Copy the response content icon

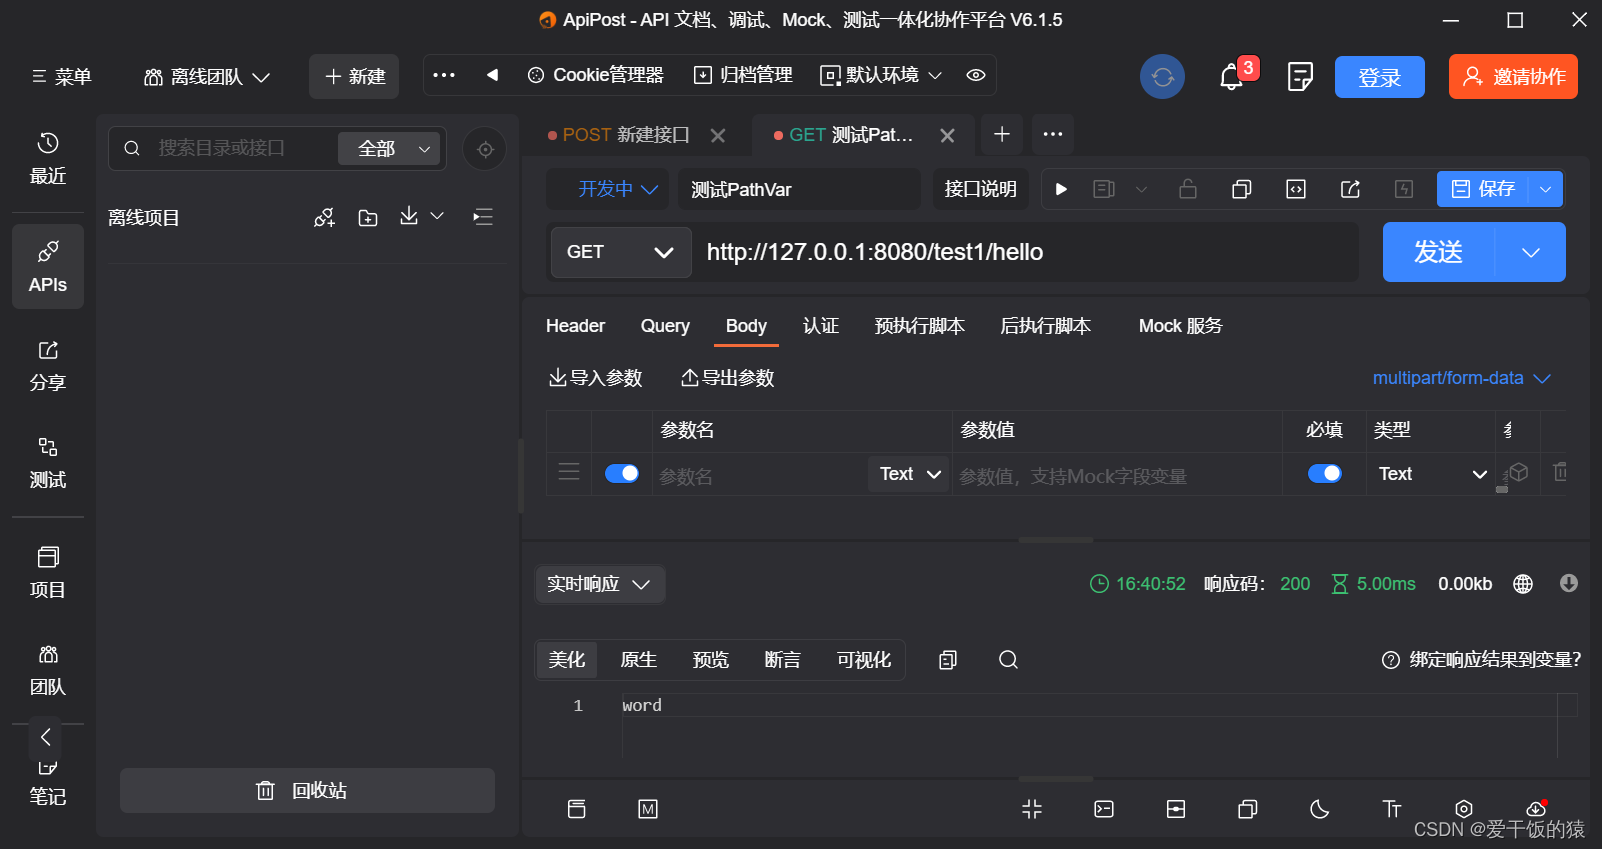[948, 660]
